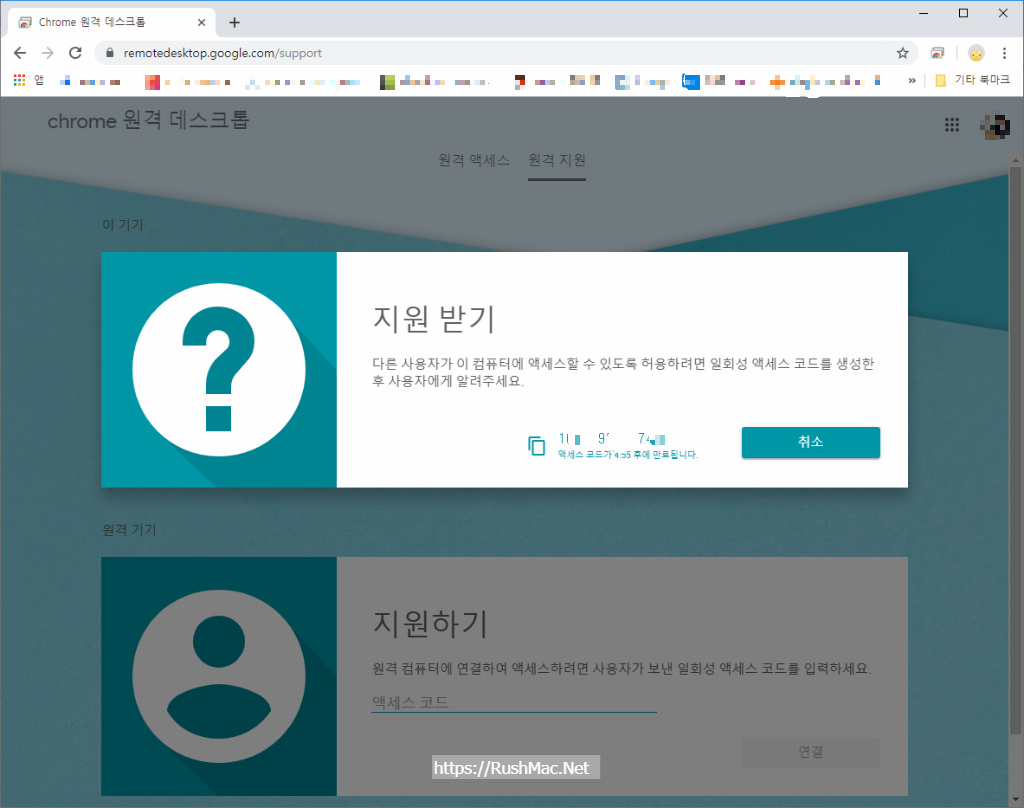Image resolution: width=1024 pixels, height=808 pixels.
Task: Open the apps shortcut in bookmarks bar
Action: coord(29,80)
